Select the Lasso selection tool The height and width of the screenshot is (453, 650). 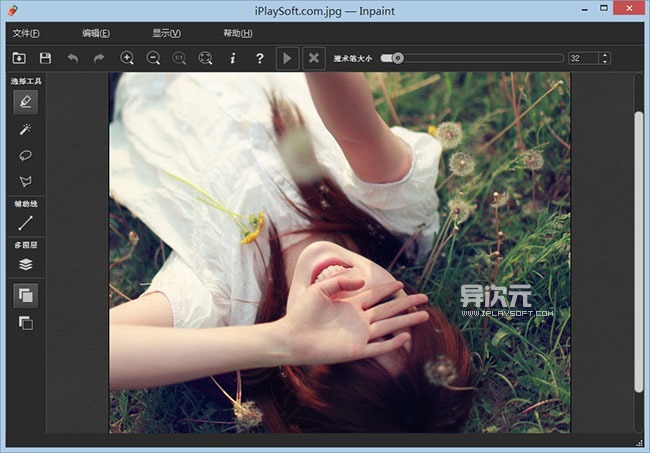click(x=26, y=155)
